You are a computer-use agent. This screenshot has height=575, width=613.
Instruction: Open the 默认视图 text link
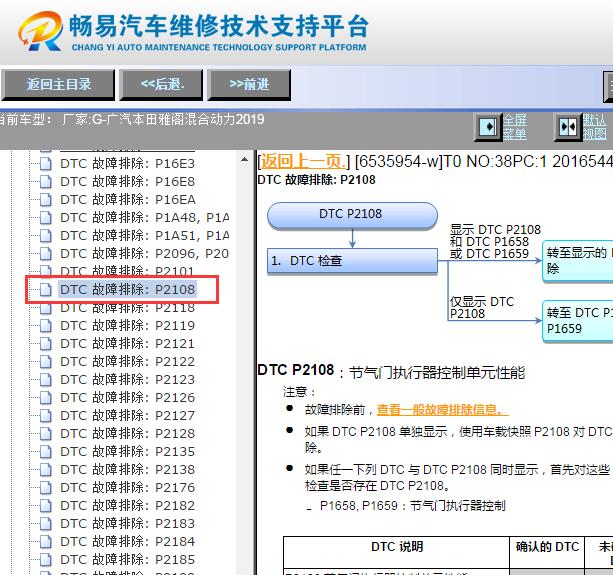coord(595,127)
